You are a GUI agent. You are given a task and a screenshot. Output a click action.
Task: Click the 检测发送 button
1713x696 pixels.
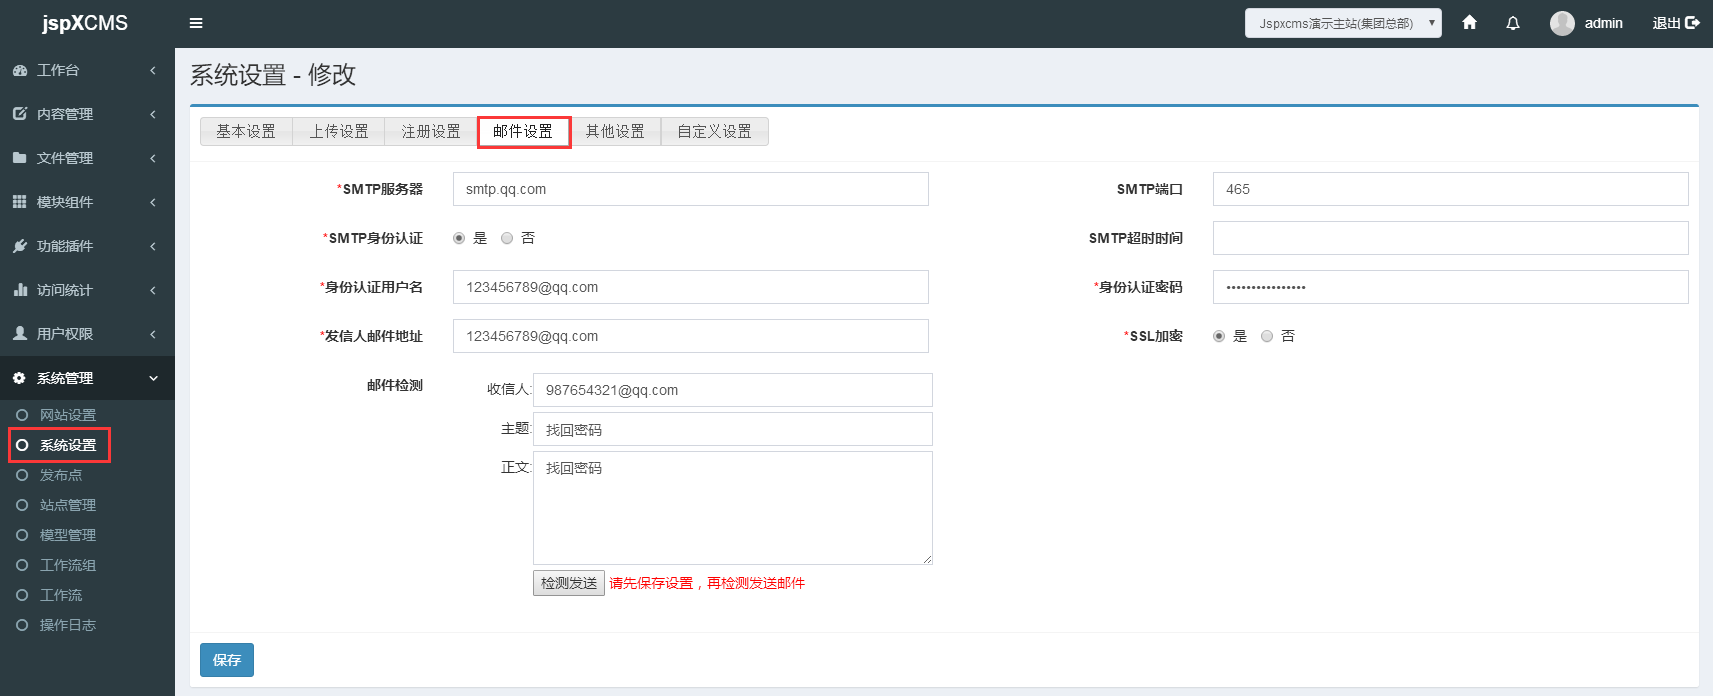[569, 583]
